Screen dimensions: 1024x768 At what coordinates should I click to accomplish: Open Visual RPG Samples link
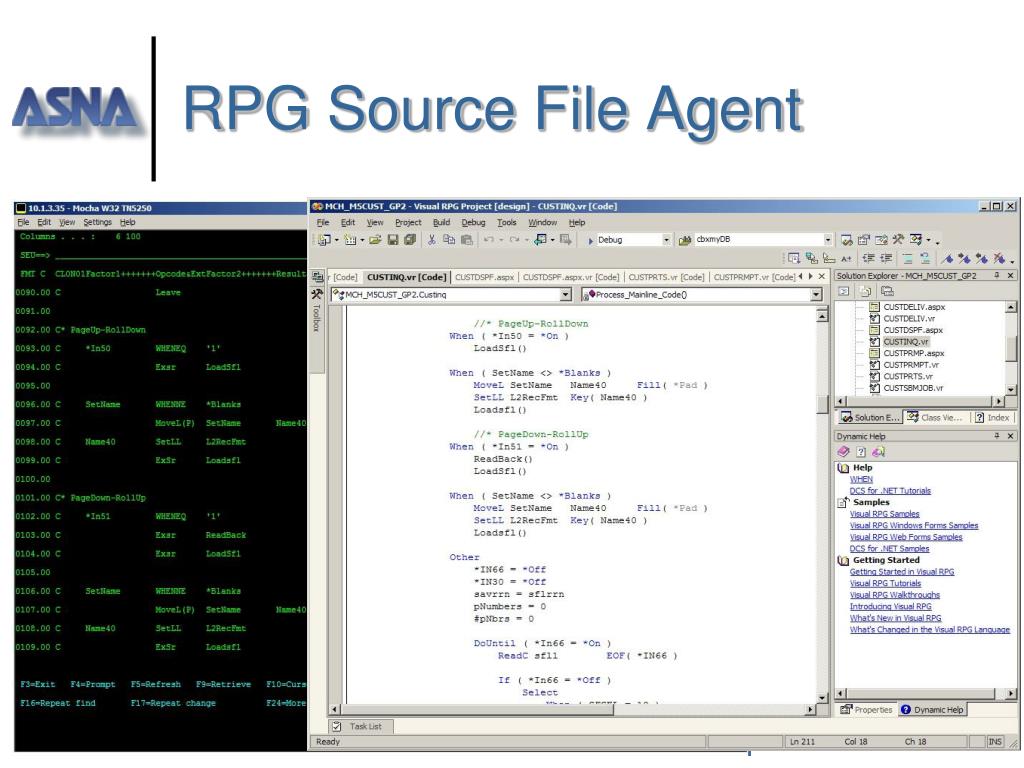pyautogui.click(x=884, y=514)
